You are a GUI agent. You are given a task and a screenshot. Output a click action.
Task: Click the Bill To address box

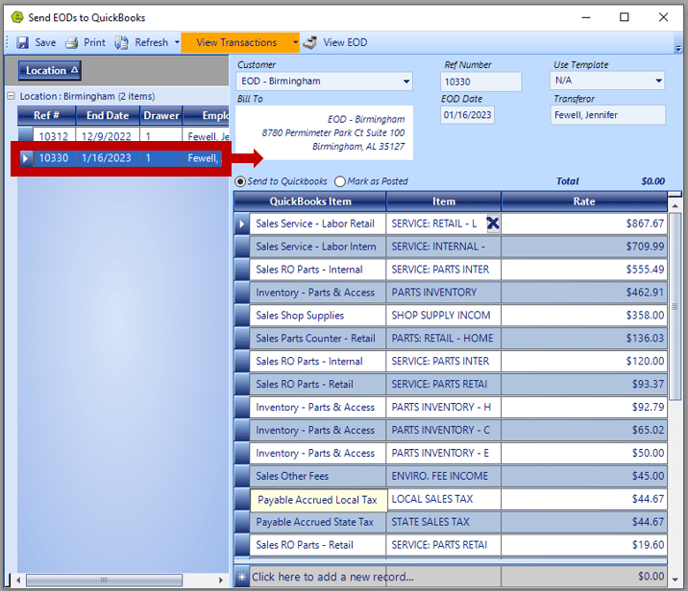[x=324, y=133]
